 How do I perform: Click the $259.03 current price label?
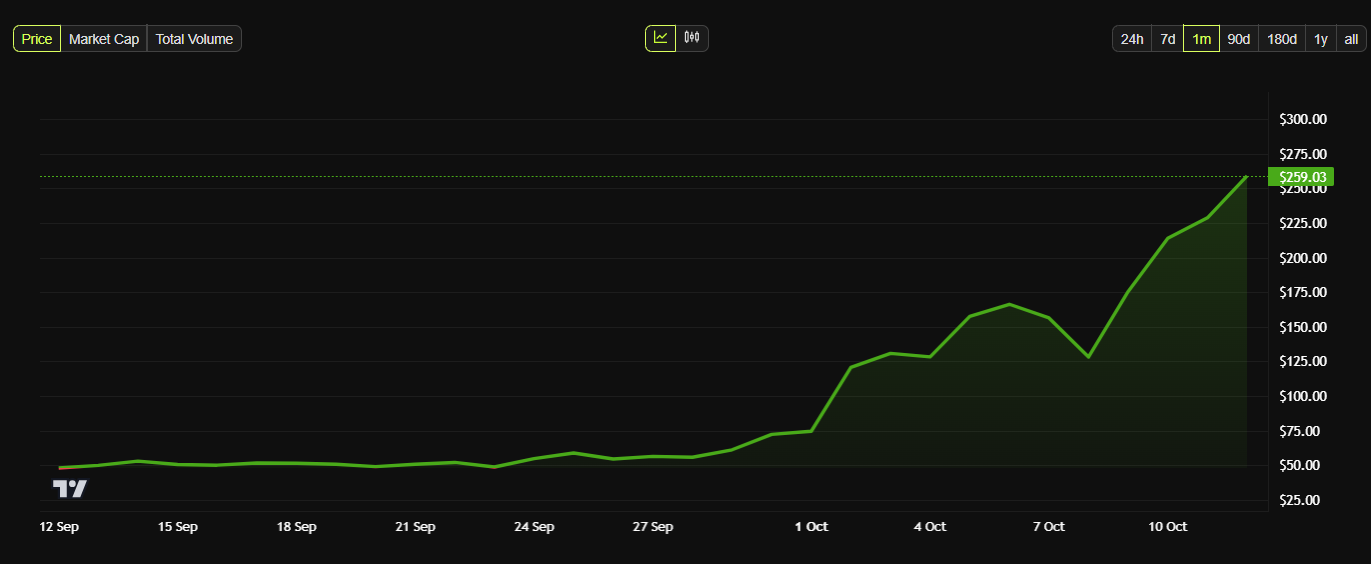click(x=1302, y=177)
